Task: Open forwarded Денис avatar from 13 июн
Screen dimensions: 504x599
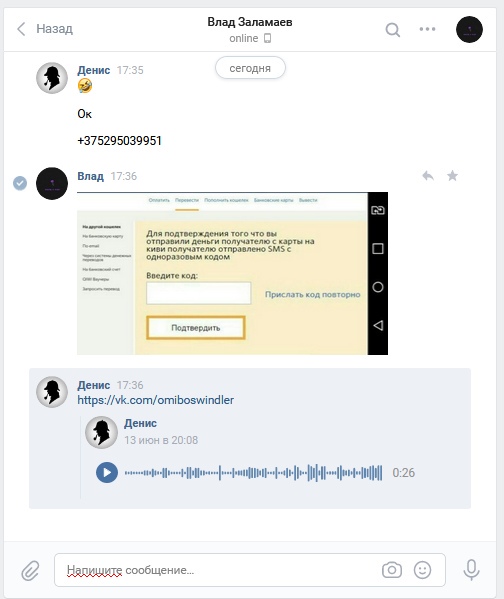Action: (101, 432)
